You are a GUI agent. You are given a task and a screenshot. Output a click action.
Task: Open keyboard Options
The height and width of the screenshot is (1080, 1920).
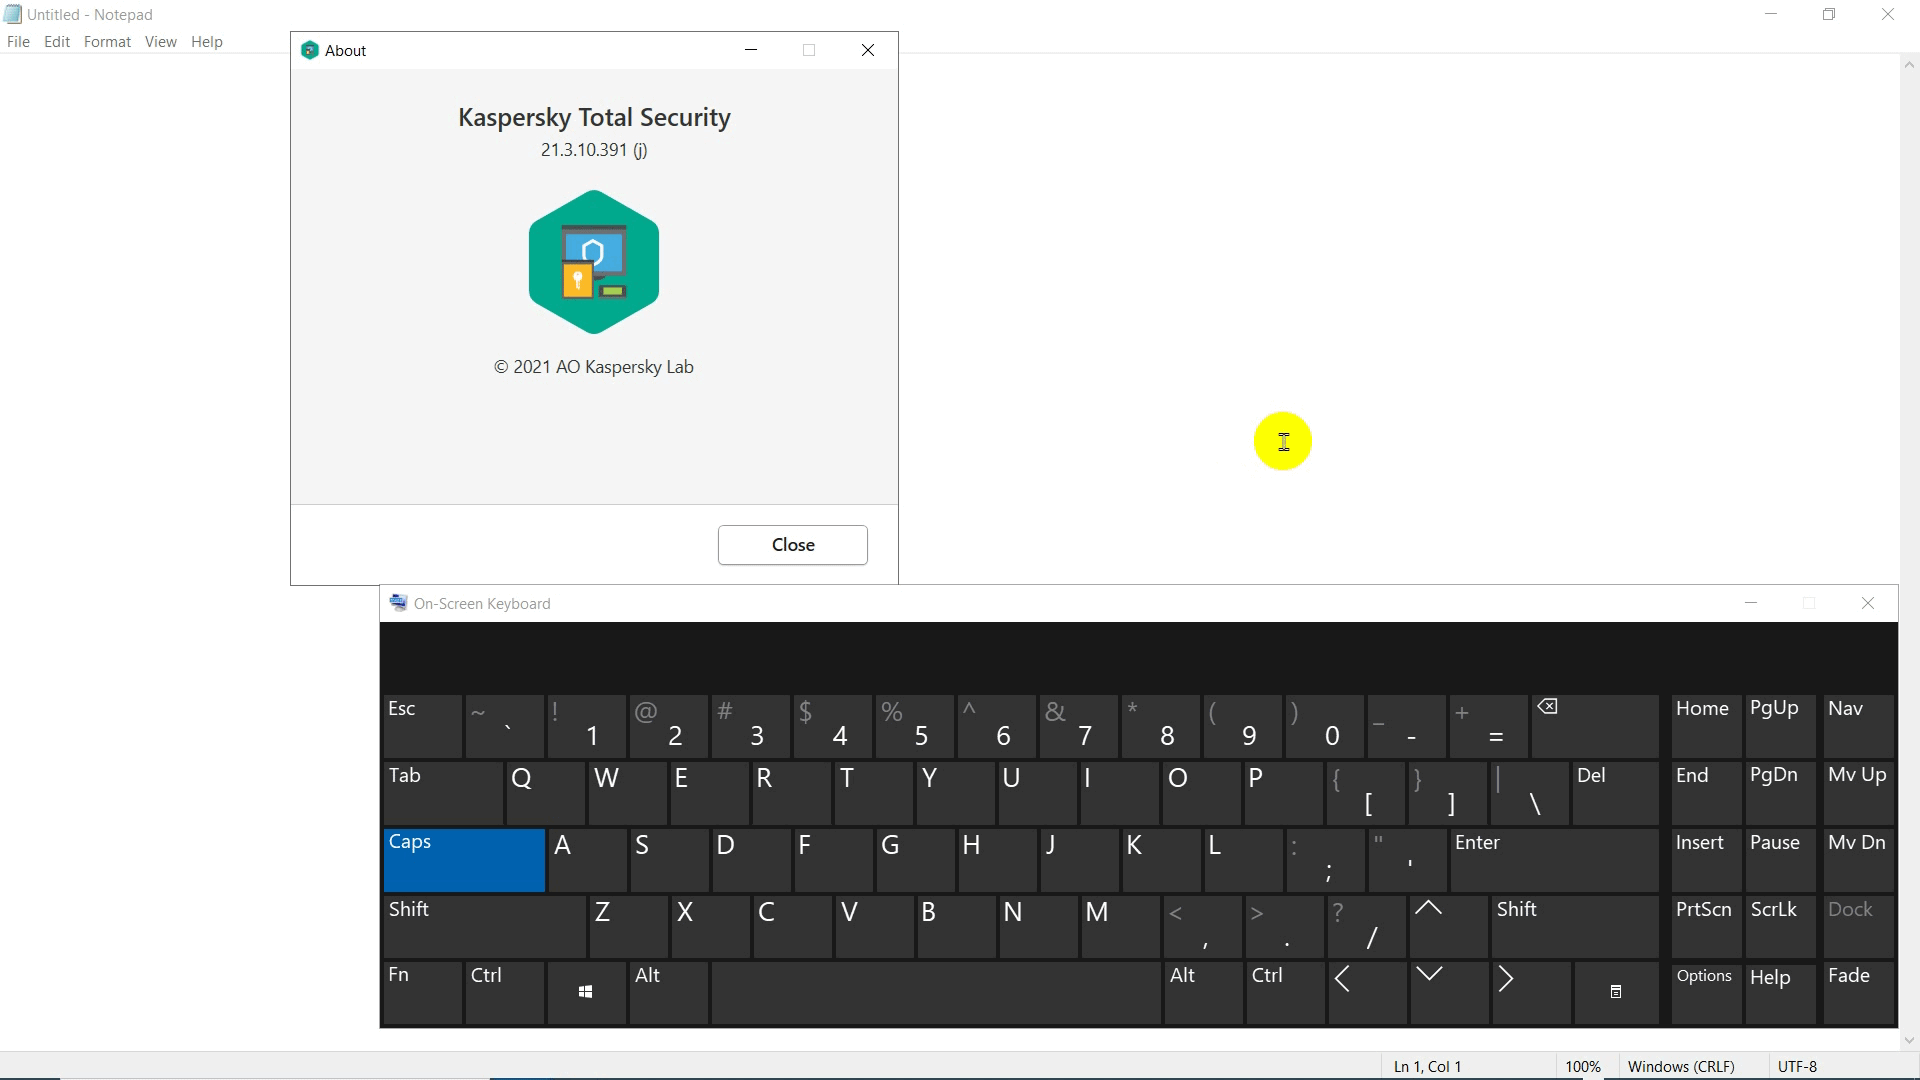tap(1706, 992)
